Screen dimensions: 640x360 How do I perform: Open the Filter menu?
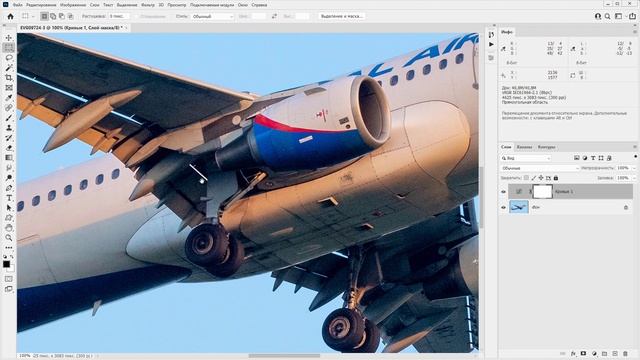tap(148, 5)
